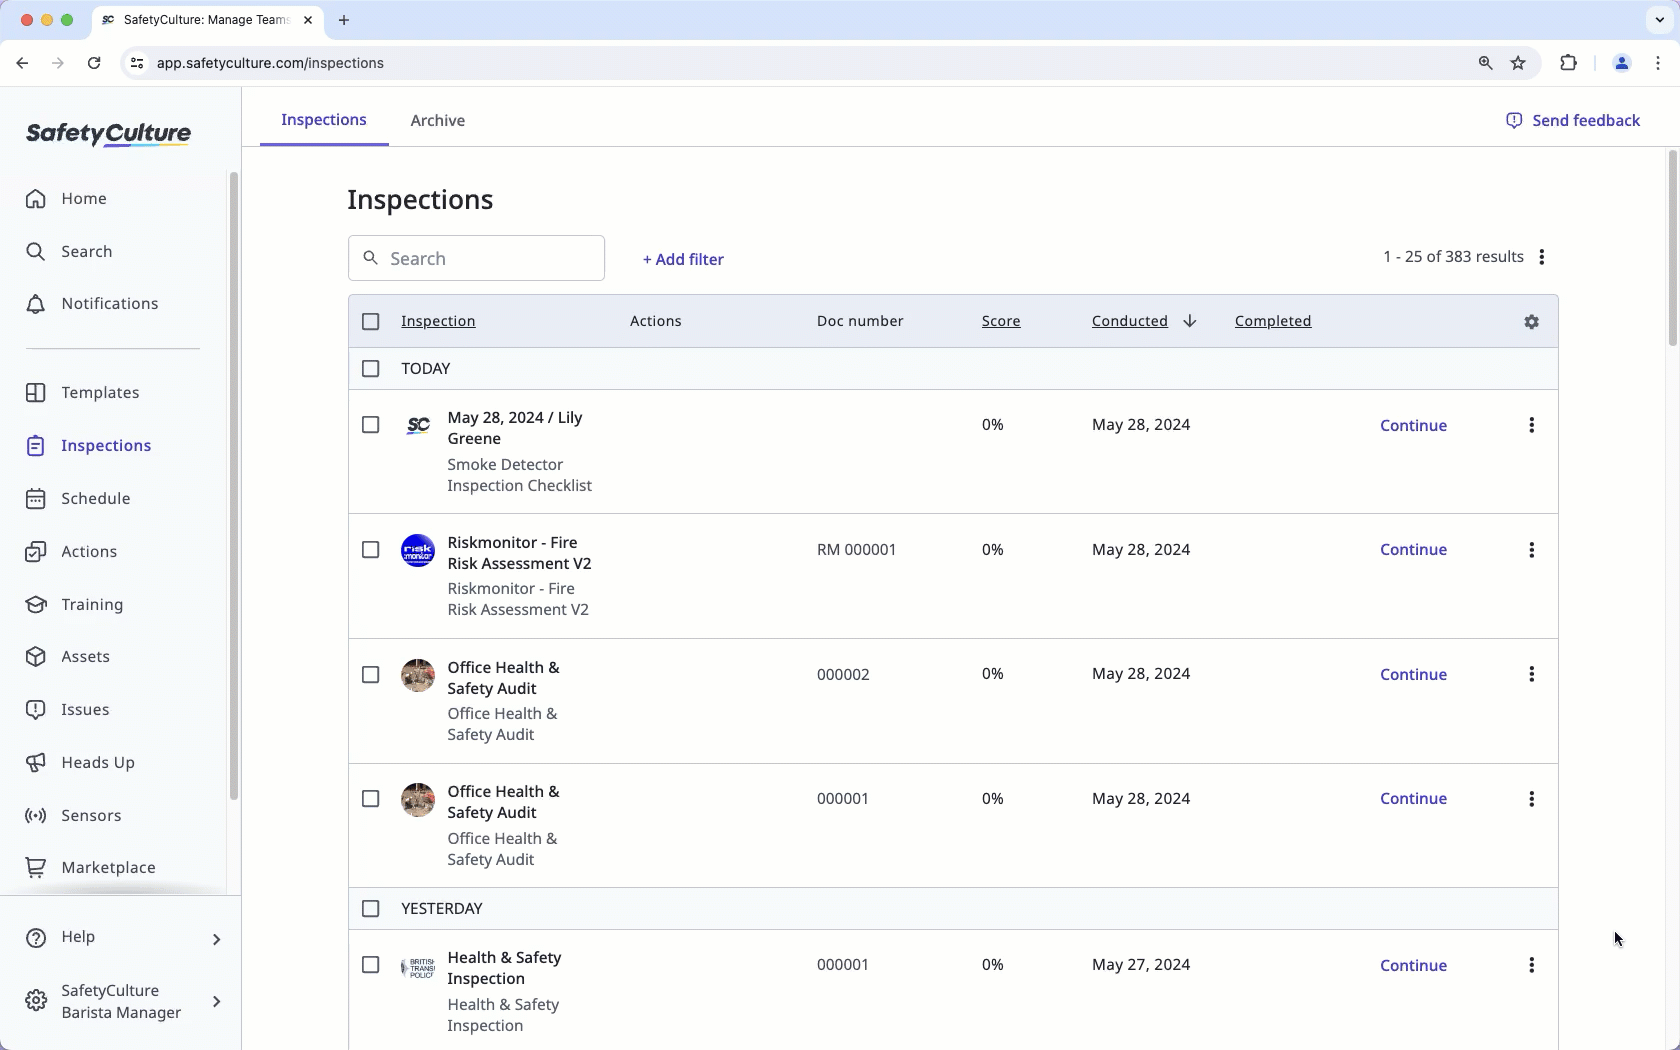The height and width of the screenshot is (1050, 1680).
Task: Sort by Score column header
Action: pyautogui.click(x=1001, y=321)
